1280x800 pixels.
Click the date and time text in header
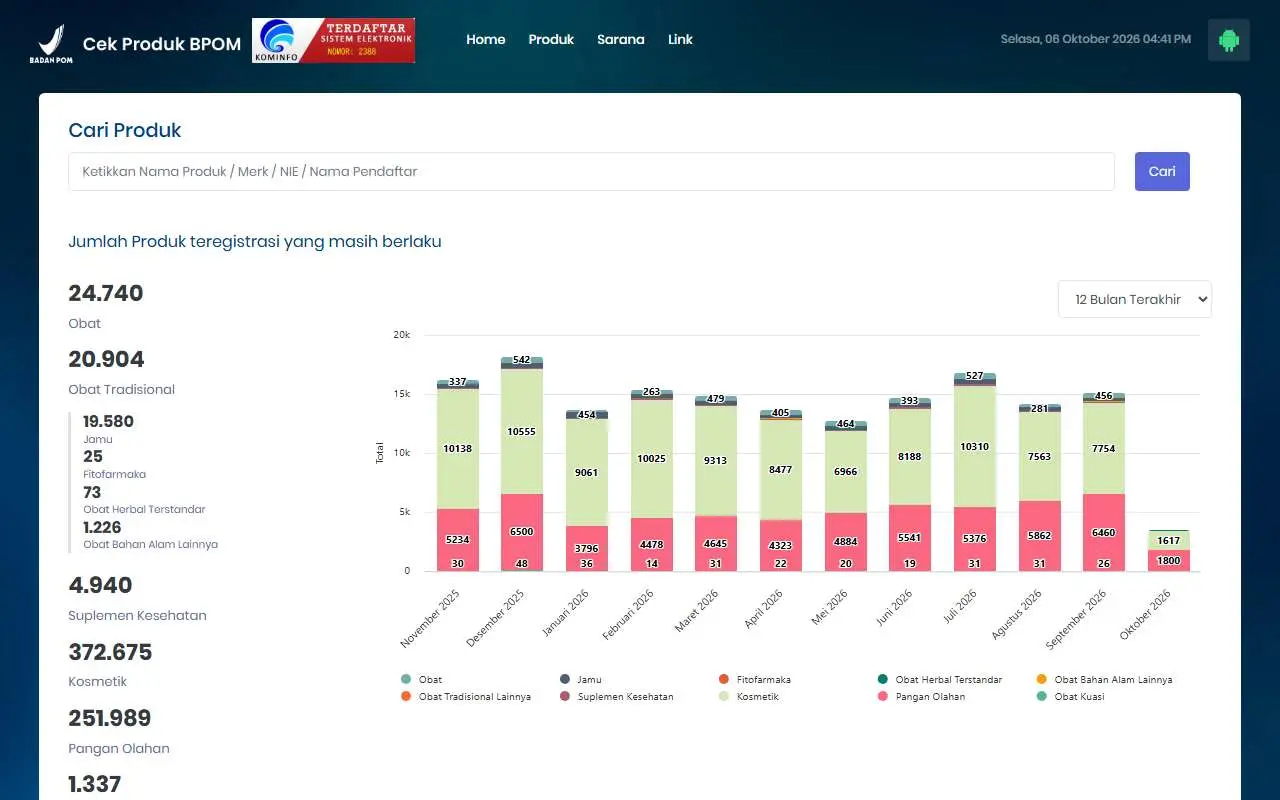(x=1096, y=39)
